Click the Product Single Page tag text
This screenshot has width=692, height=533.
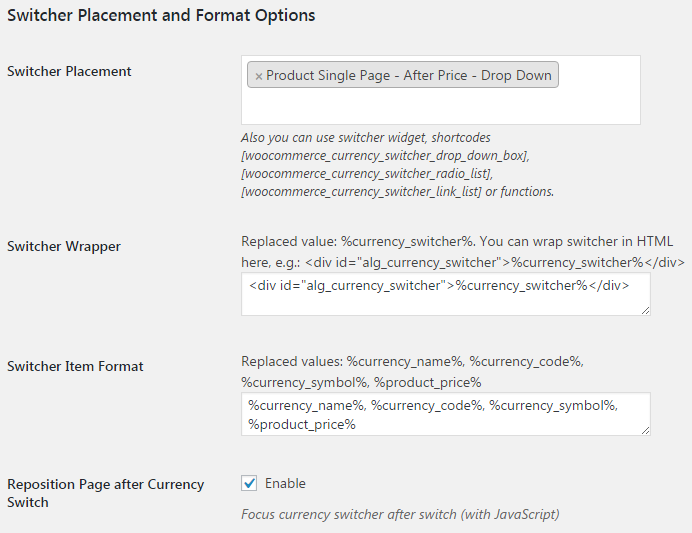tap(409, 76)
